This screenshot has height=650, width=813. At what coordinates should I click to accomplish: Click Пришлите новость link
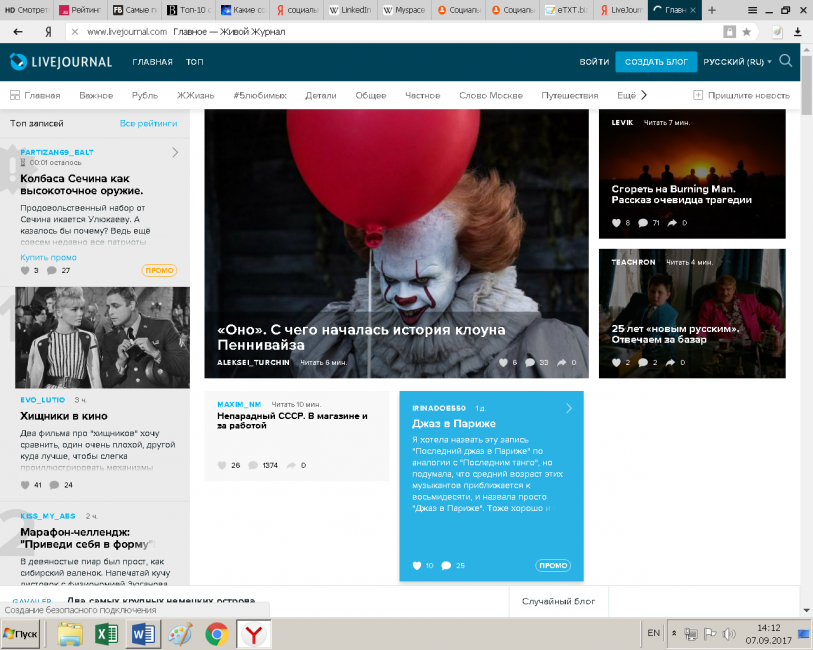click(x=741, y=95)
